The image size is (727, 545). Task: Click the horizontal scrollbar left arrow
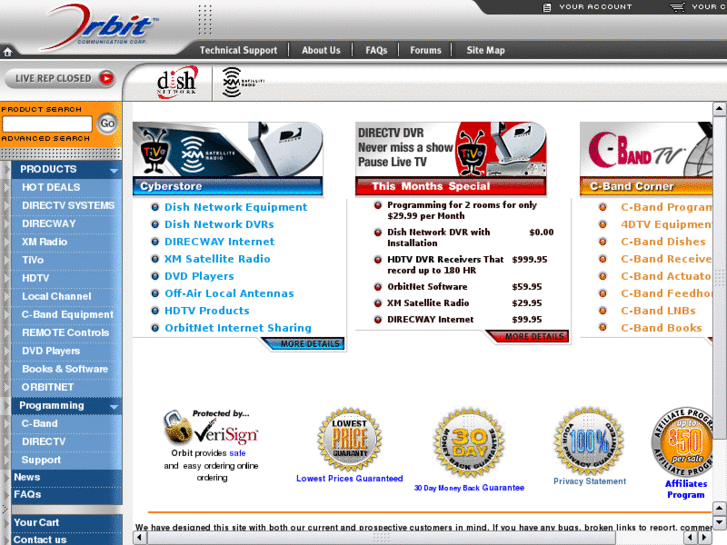pos(140,538)
